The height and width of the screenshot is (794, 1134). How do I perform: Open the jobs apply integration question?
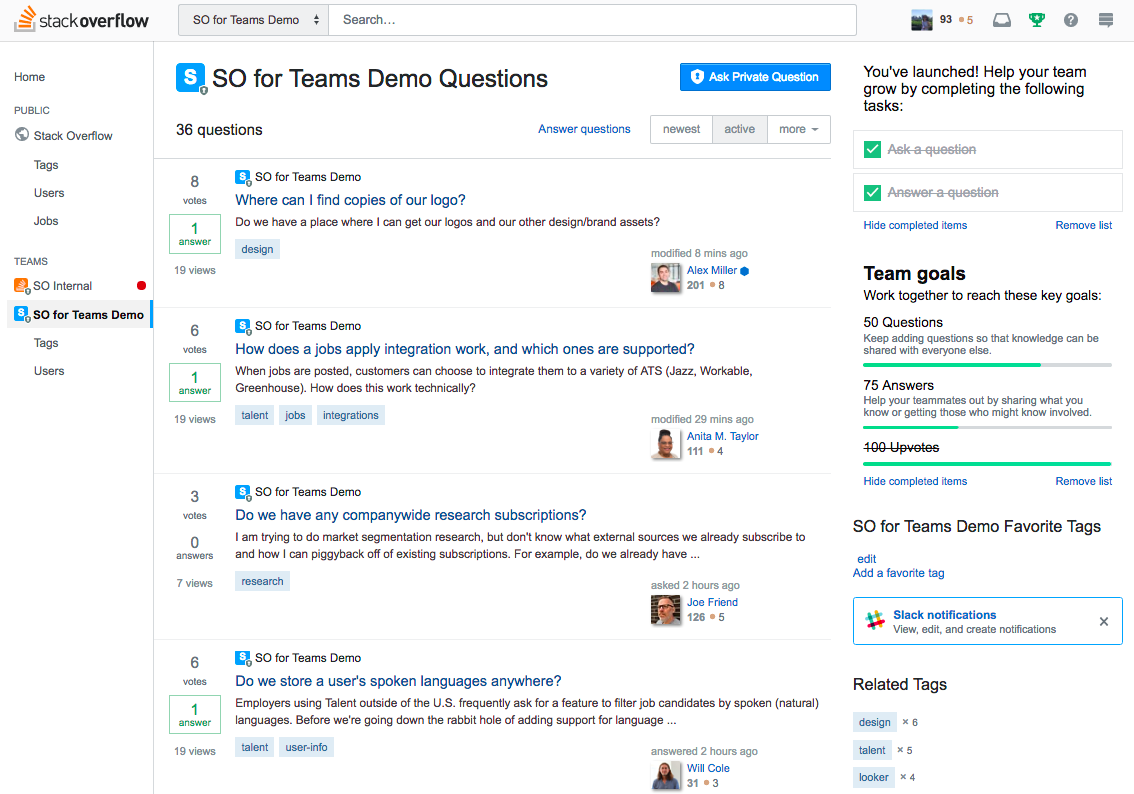point(464,349)
